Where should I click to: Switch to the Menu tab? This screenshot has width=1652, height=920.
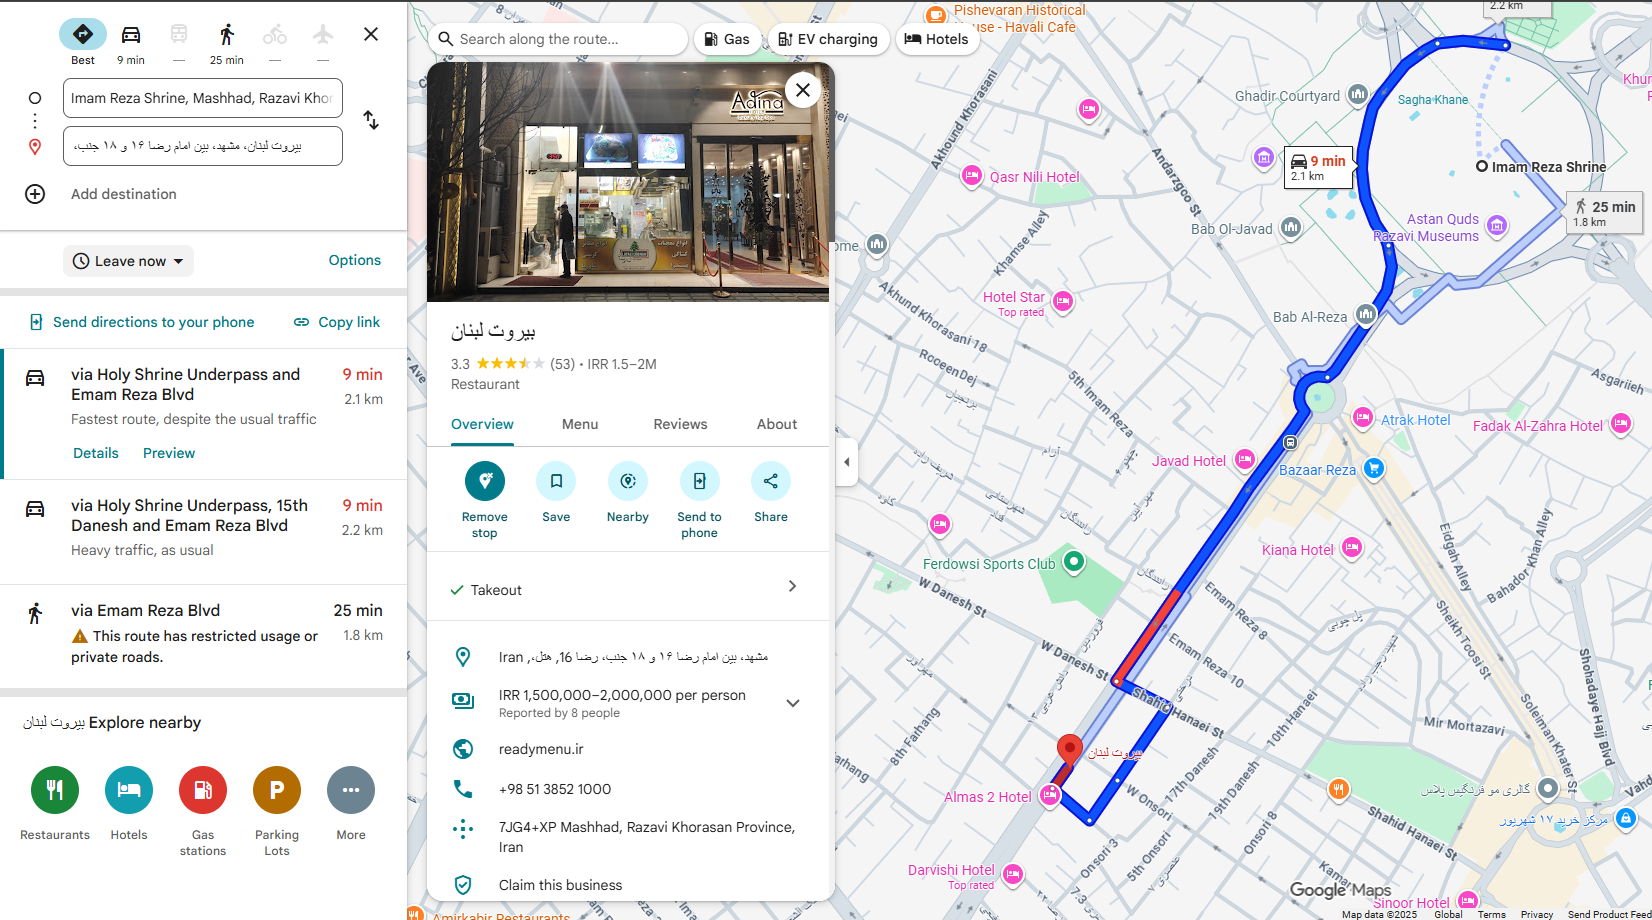tap(580, 424)
